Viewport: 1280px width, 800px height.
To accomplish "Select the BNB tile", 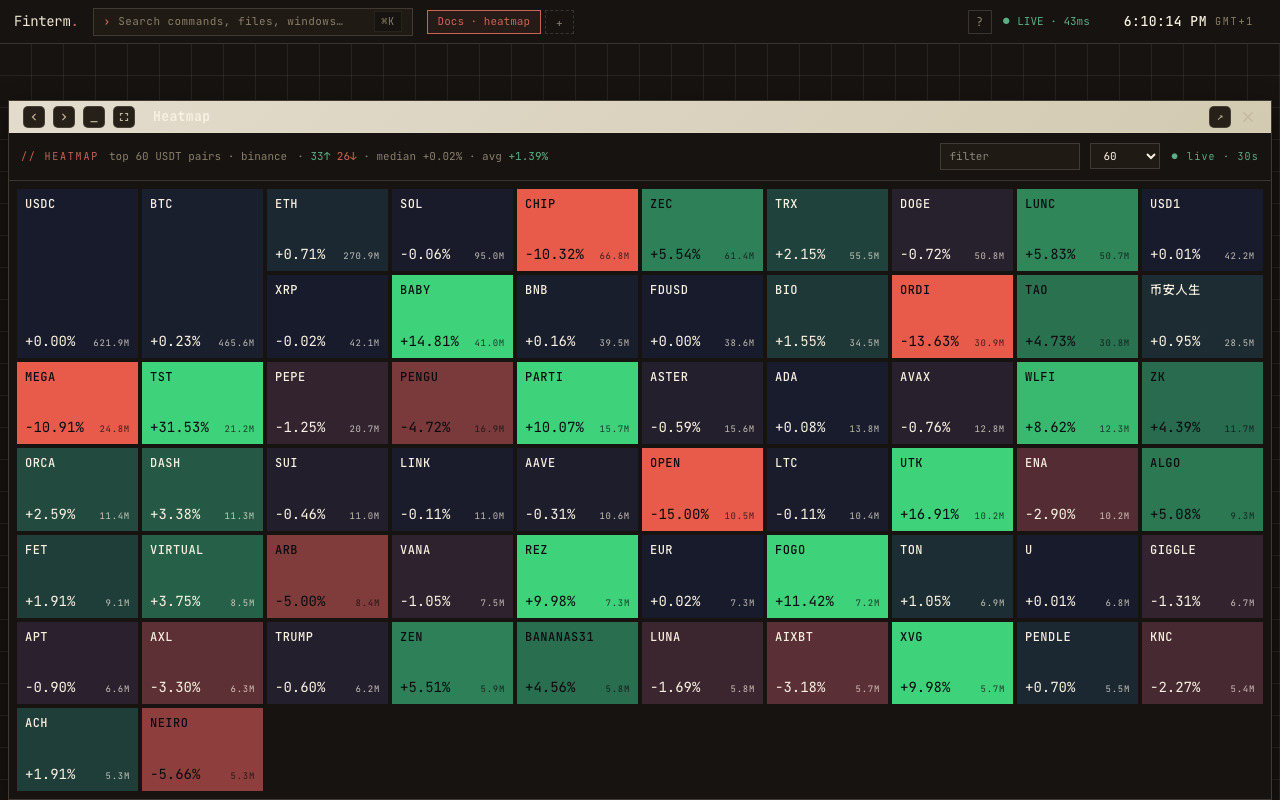I will [x=577, y=316].
